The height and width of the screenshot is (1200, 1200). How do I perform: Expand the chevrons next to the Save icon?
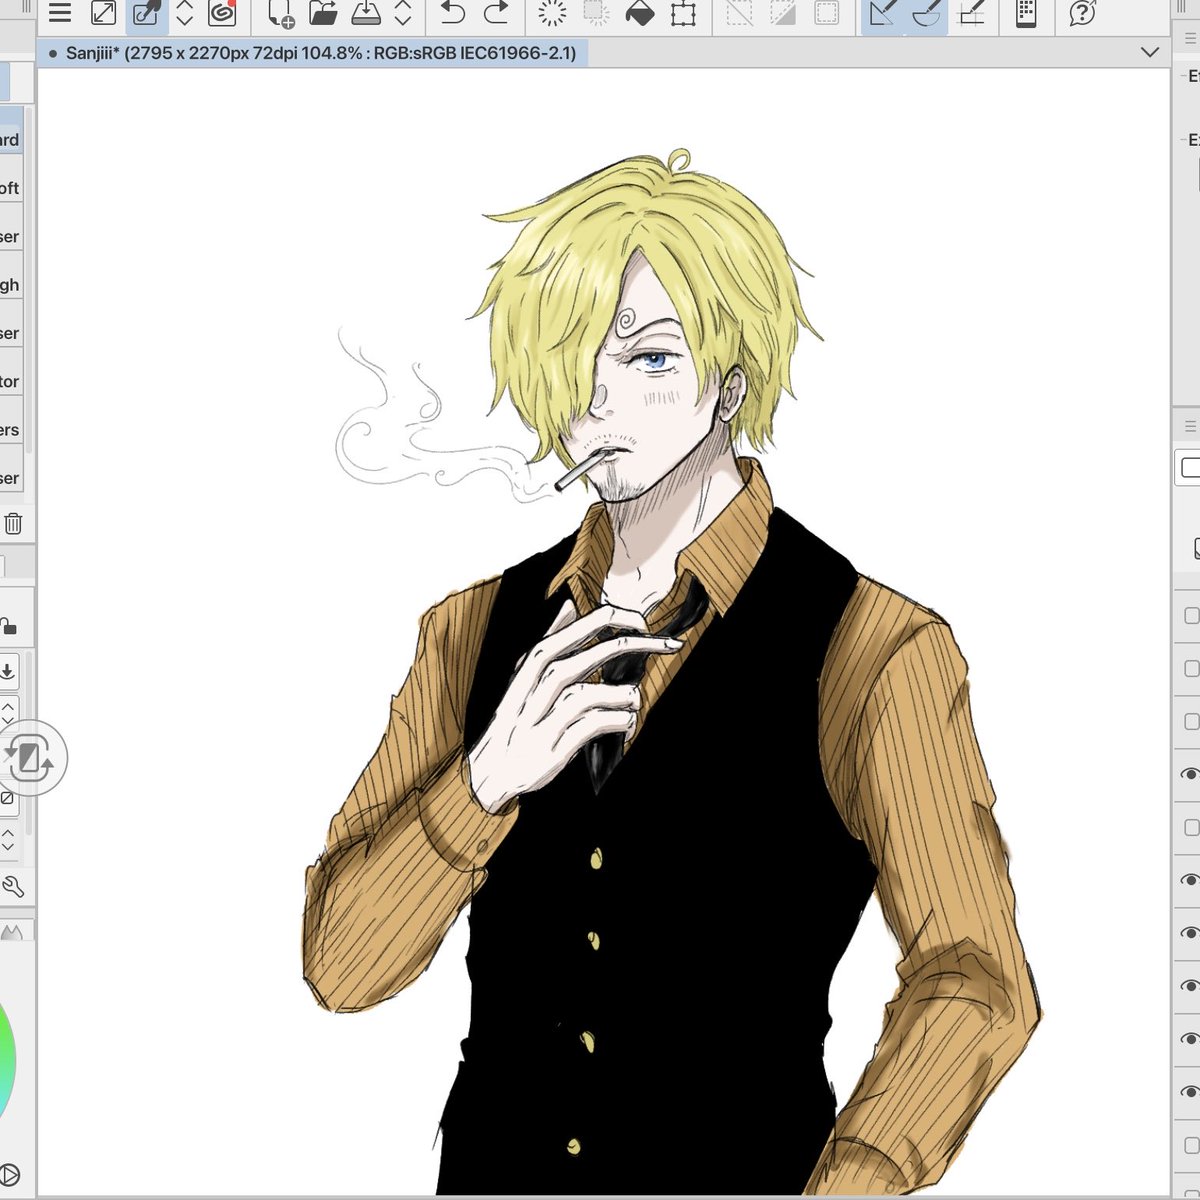click(x=403, y=13)
